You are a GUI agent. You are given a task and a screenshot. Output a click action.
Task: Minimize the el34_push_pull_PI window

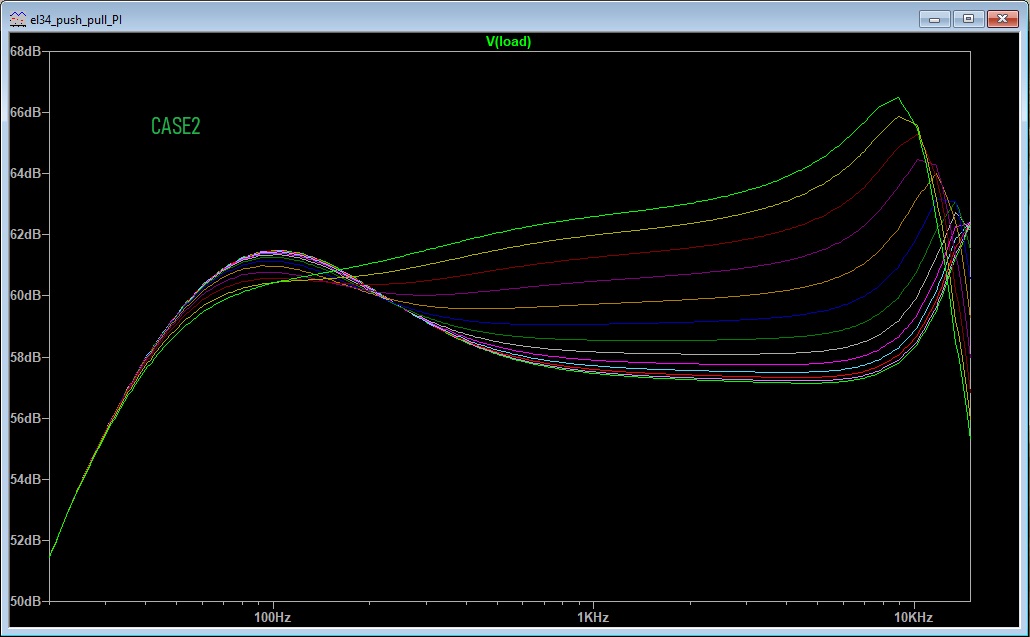[x=935, y=19]
